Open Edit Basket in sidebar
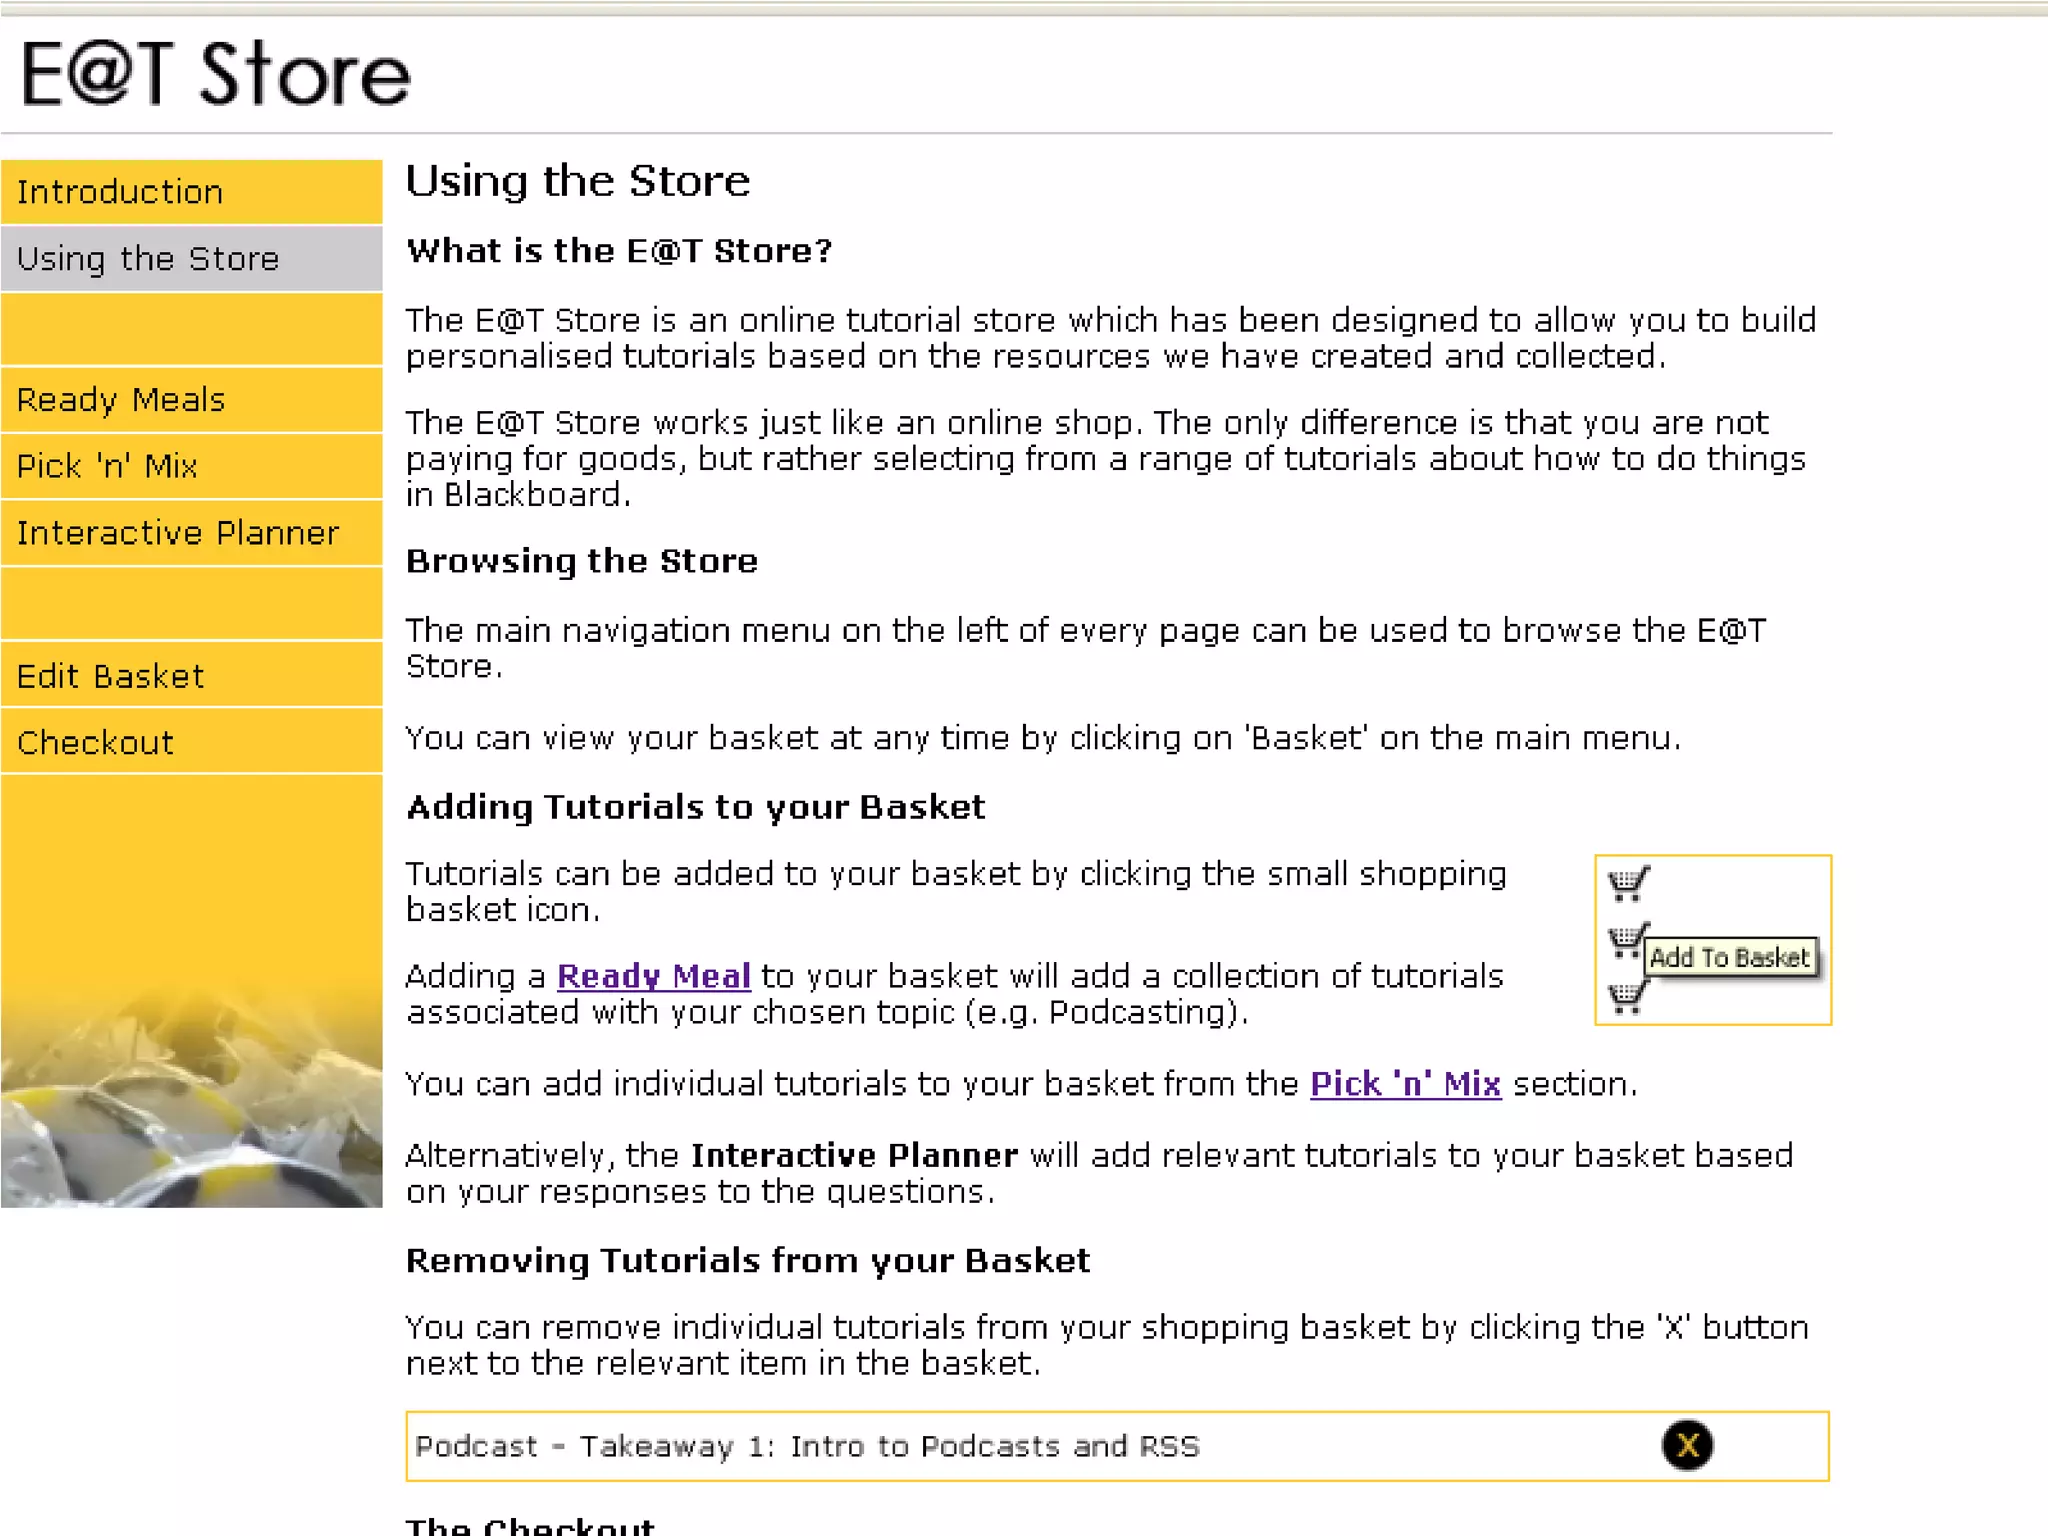This screenshot has height=1536, width=2048. pyautogui.click(x=110, y=676)
